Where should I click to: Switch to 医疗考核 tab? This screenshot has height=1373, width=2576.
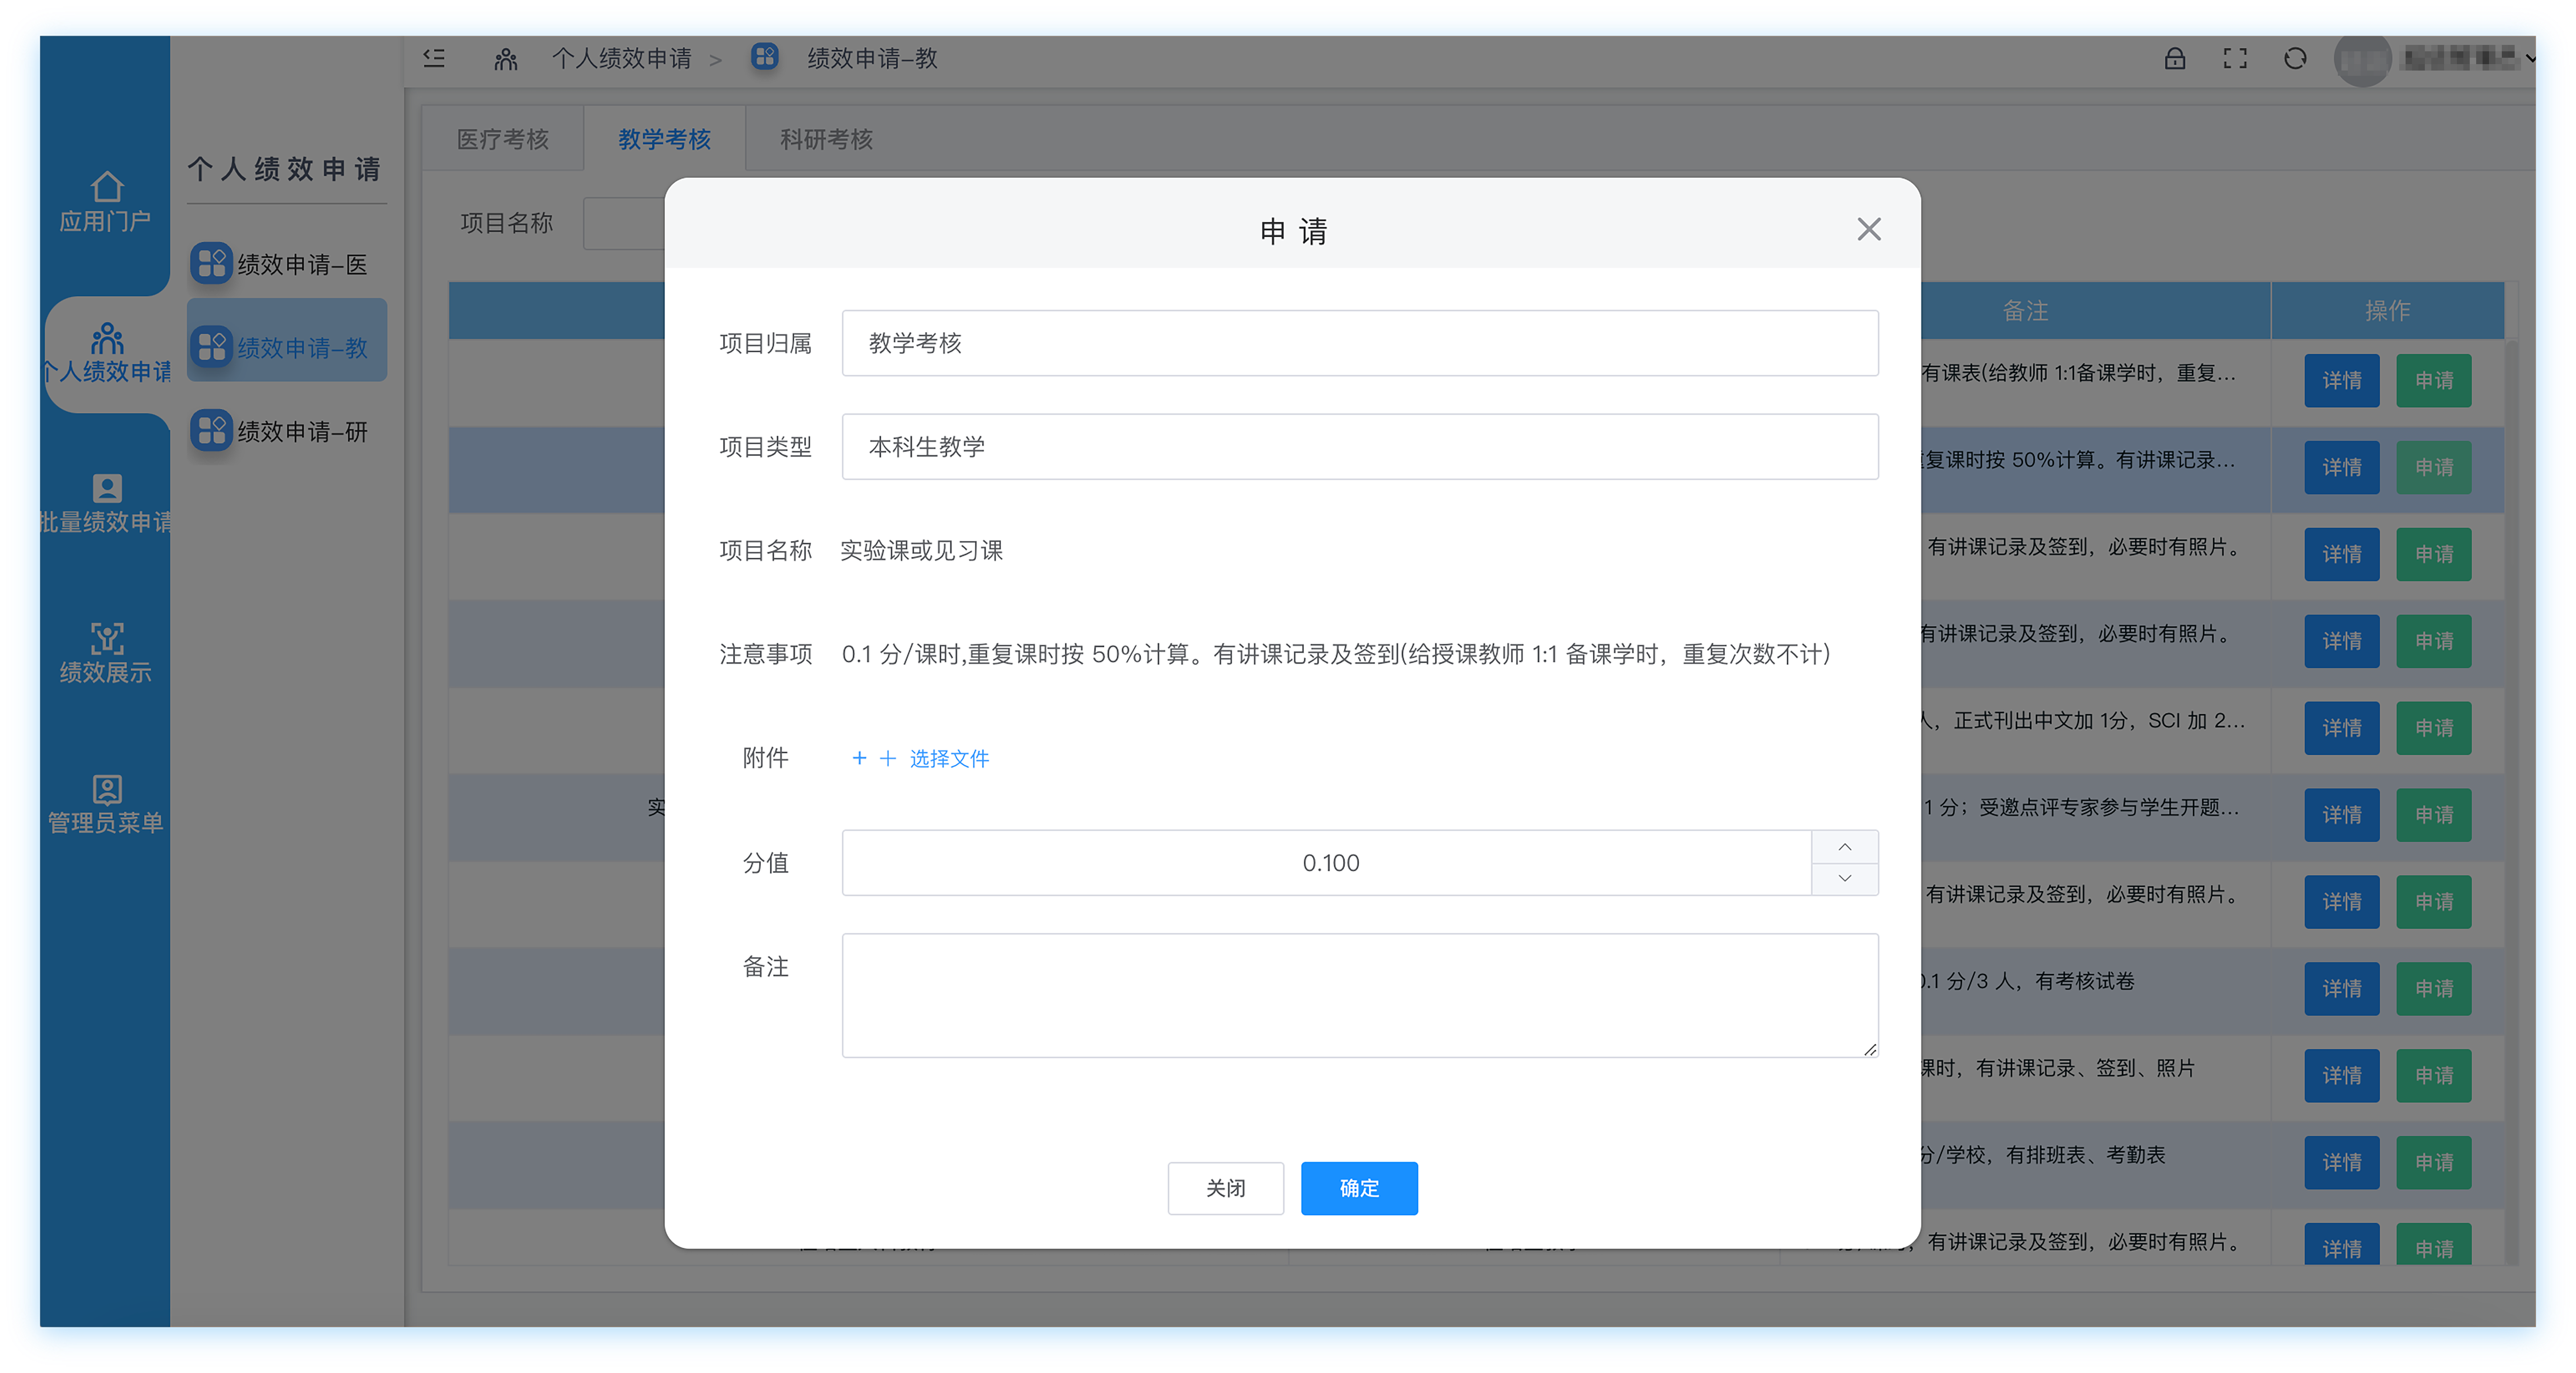[503, 139]
